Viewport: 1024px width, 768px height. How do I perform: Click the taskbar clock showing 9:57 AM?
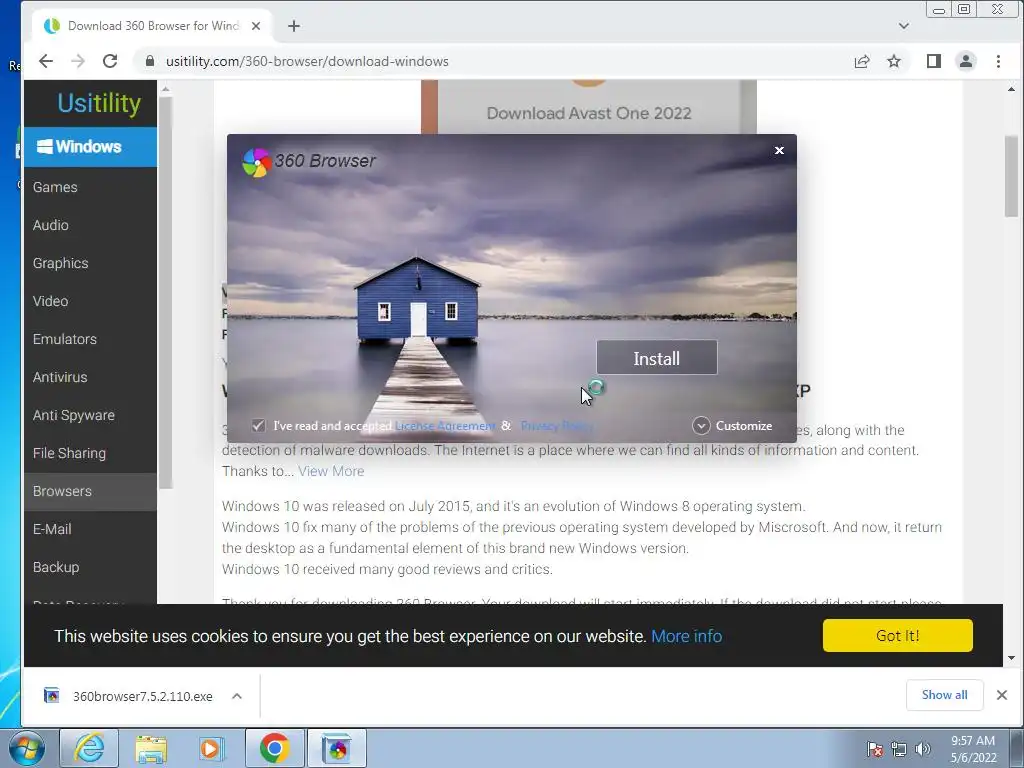(973, 749)
